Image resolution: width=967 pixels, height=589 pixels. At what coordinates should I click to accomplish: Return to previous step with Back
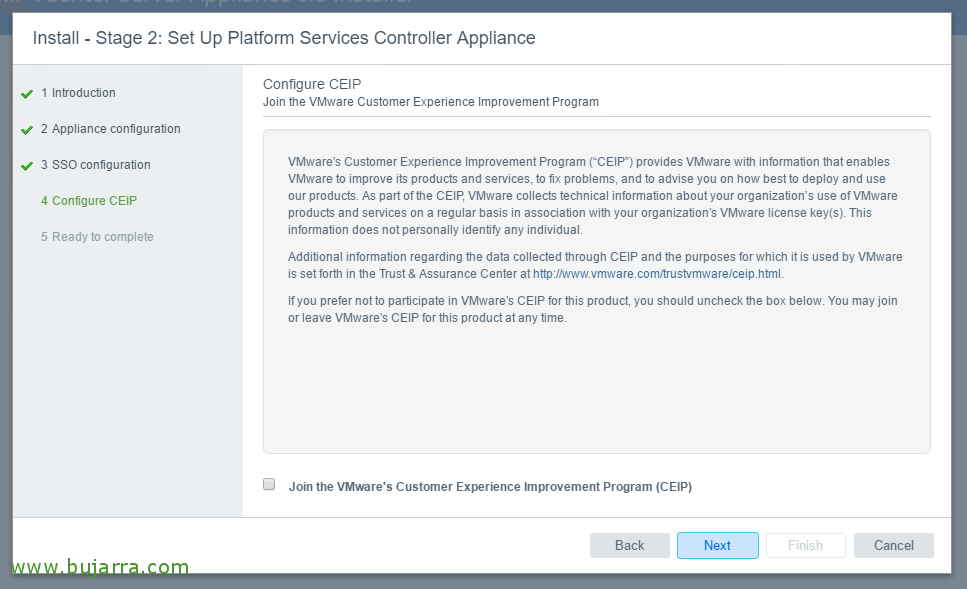pos(630,545)
